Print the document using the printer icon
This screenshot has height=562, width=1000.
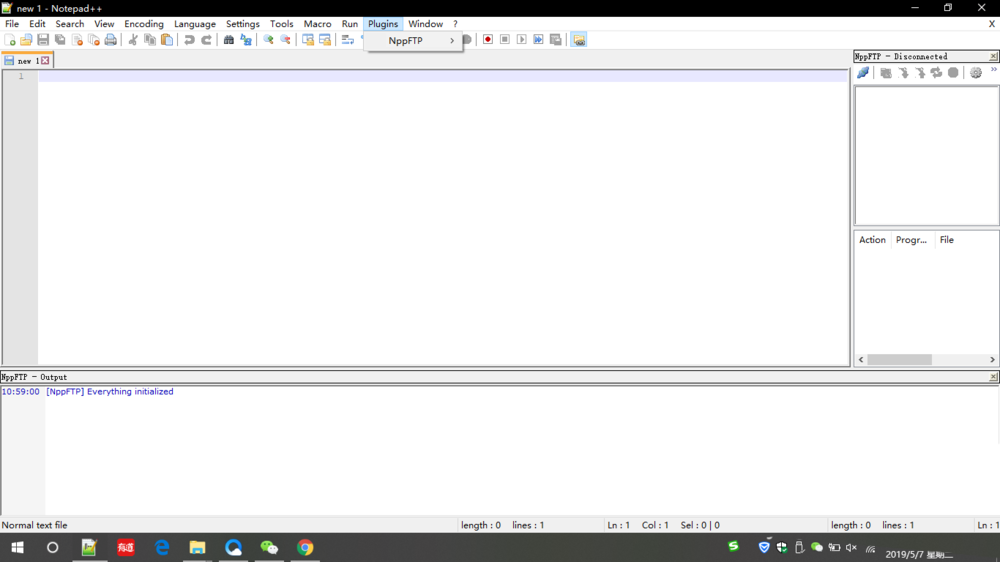[110, 40]
